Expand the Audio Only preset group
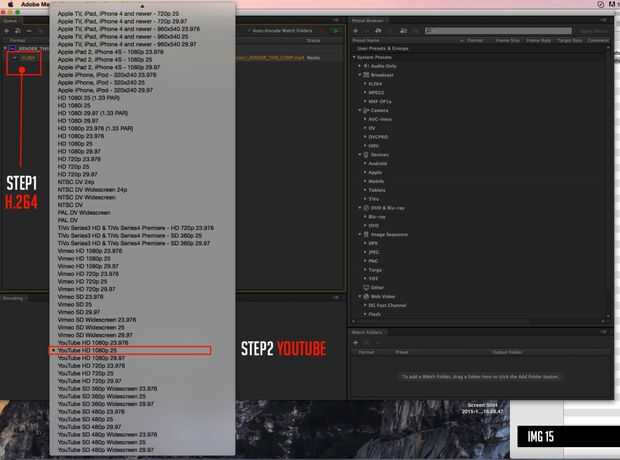Image resolution: width=620 pixels, height=460 pixels. click(360, 66)
